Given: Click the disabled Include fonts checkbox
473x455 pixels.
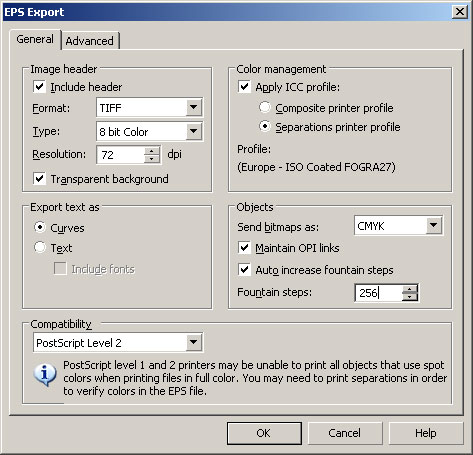Looking at the screenshot, I should click(x=60, y=269).
